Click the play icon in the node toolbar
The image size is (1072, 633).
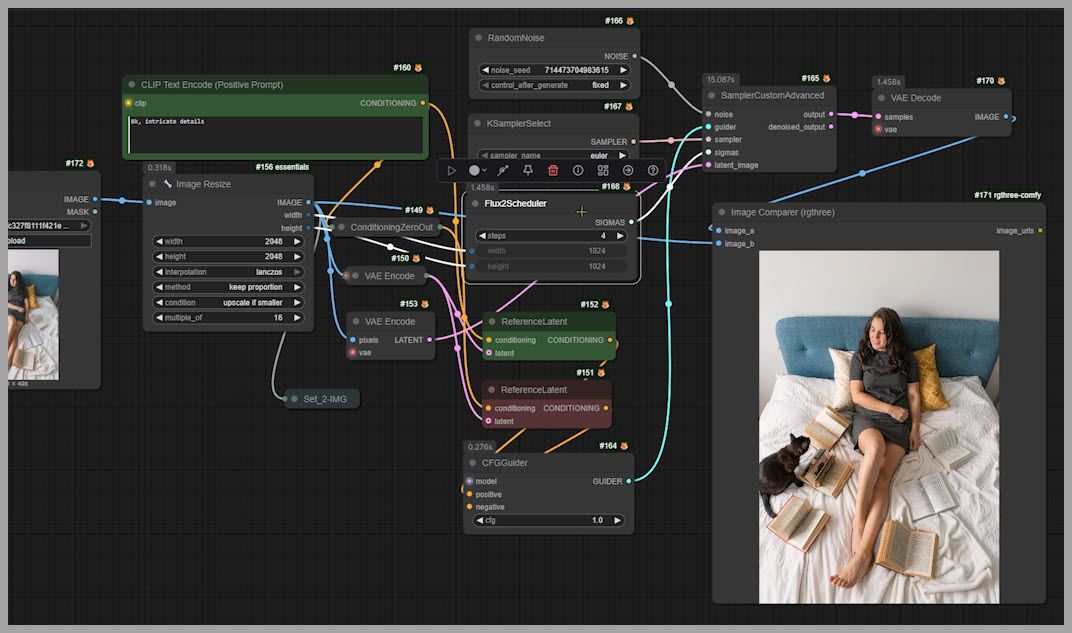[x=451, y=170]
